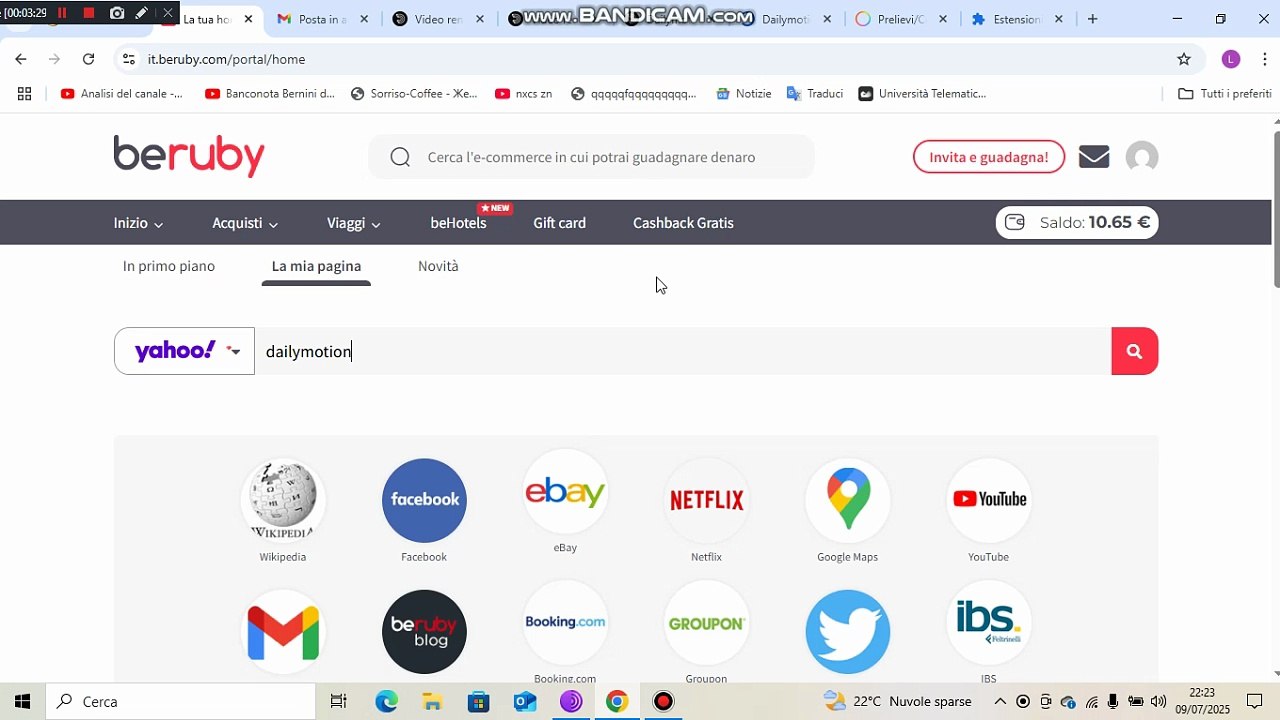Image resolution: width=1280 pixels, height=720 pixels.
Task: Open the beruby blog shortcut icon
Action: (424, 631)
